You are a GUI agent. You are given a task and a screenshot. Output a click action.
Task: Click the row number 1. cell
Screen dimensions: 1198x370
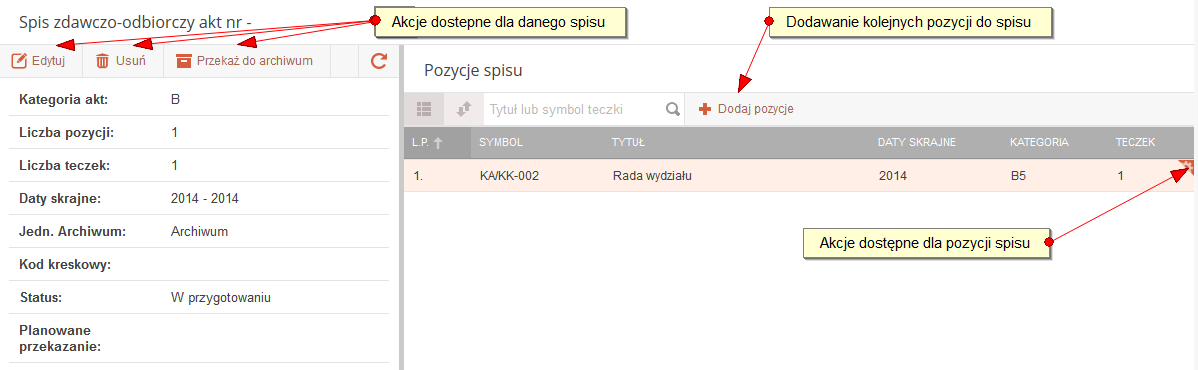[418, 176]
